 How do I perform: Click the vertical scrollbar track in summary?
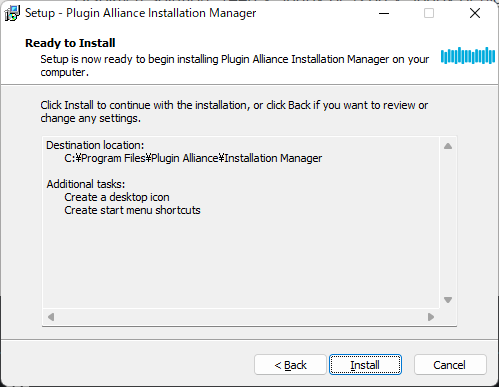click(448, 223)
